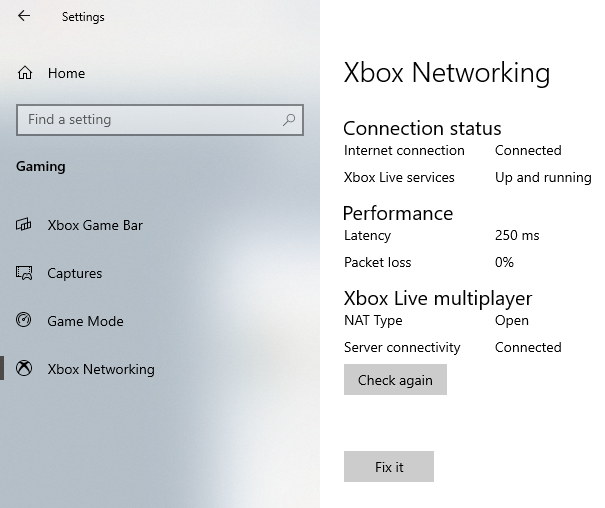Open the Xbox Game Bar settings page
The height and width of the screenshot is (508, 605).
[x=160, y=225]
